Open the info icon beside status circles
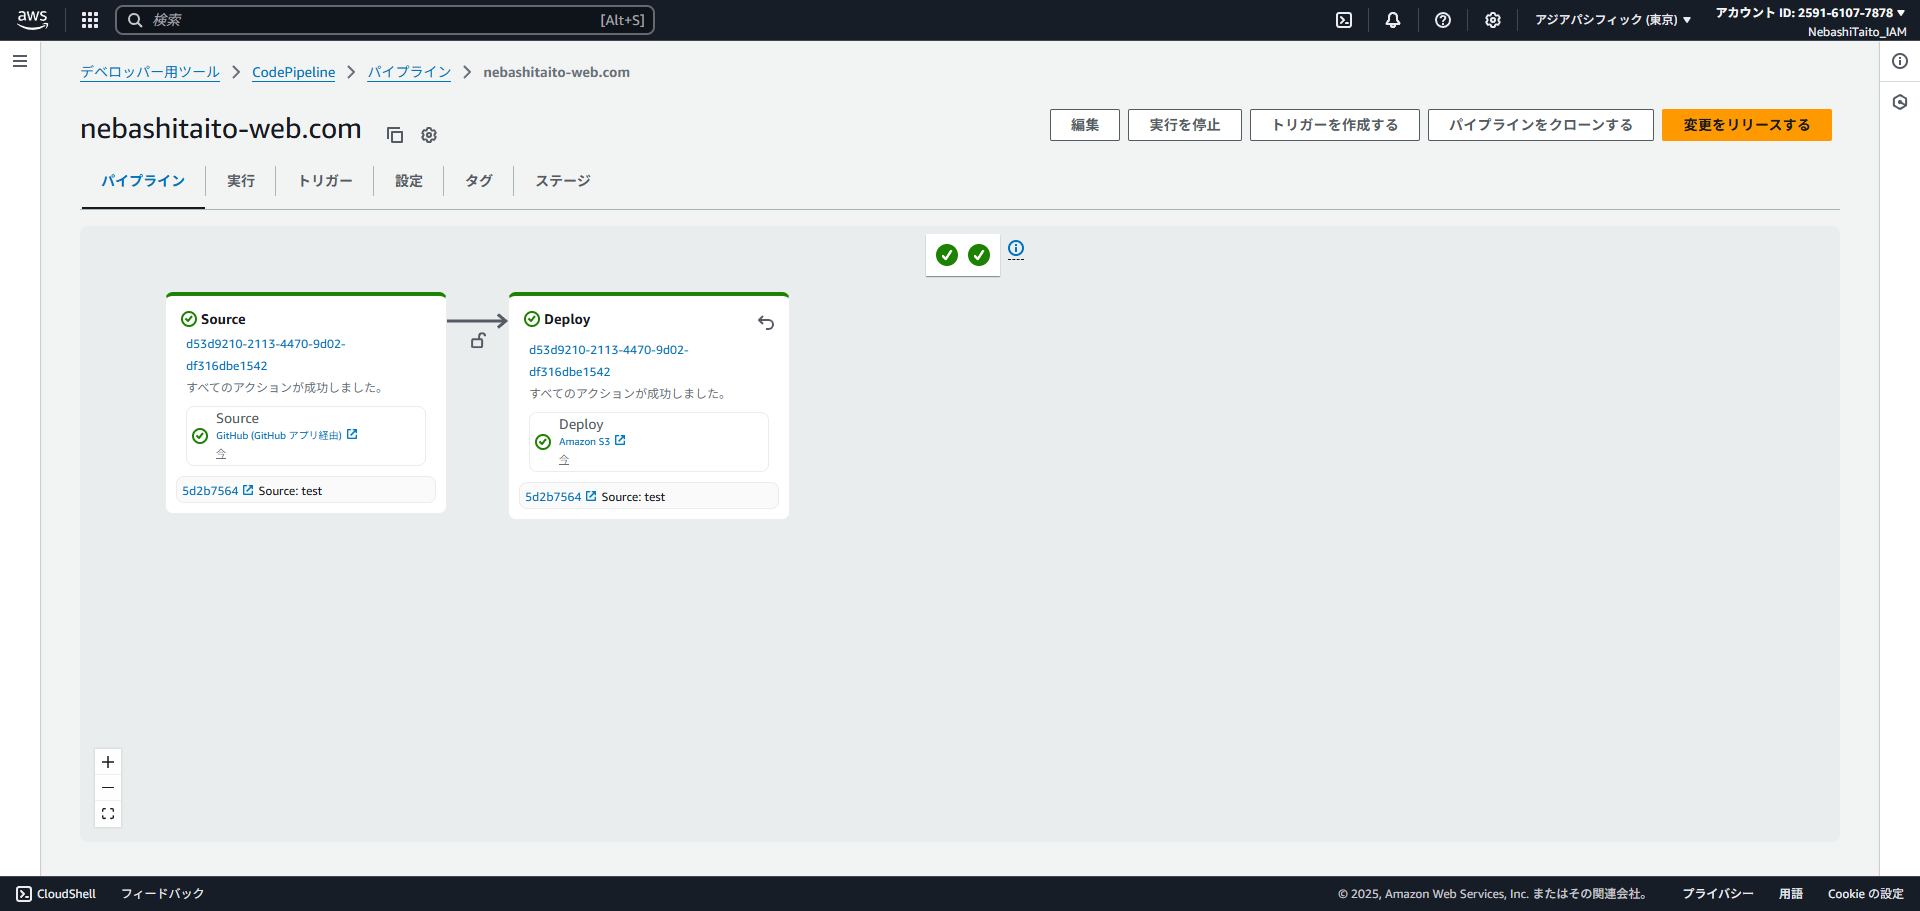 pyautogui.click(x=1016, y=248)
